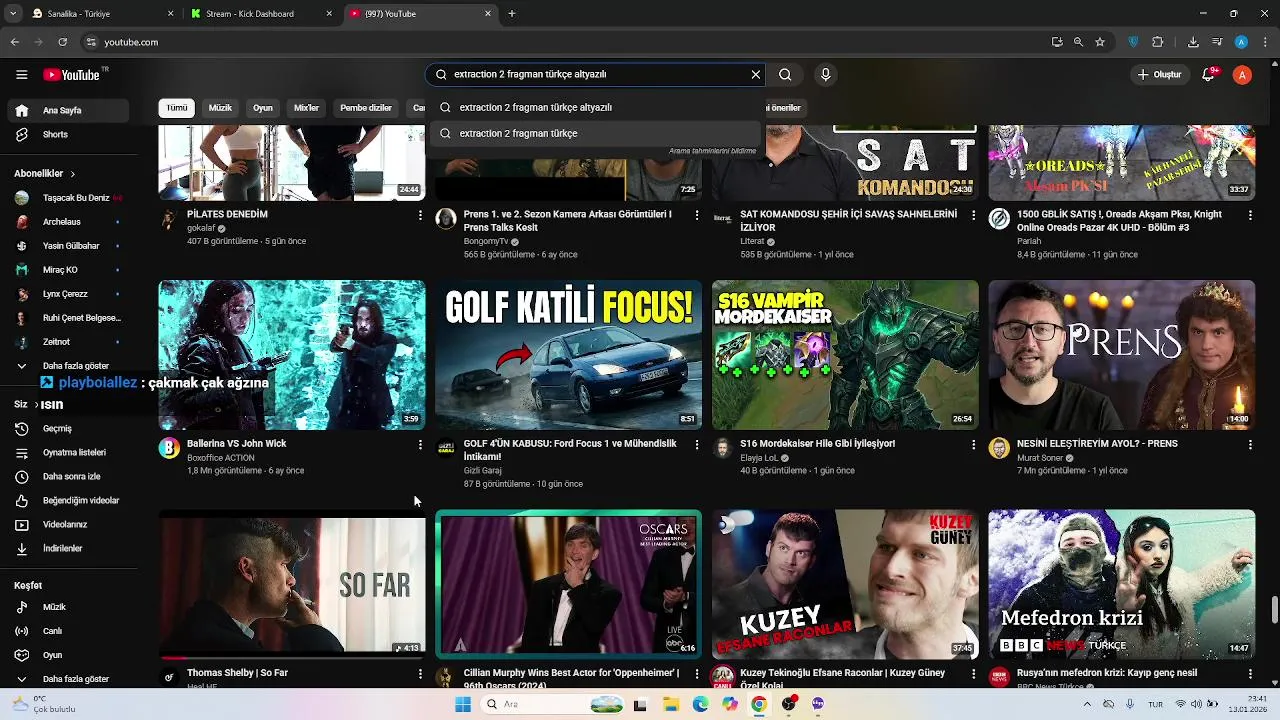Select suggestion extraction 2 fragman türkçe
The image size is (1280, 720).
pyautogui.click(x=595, y=133)
